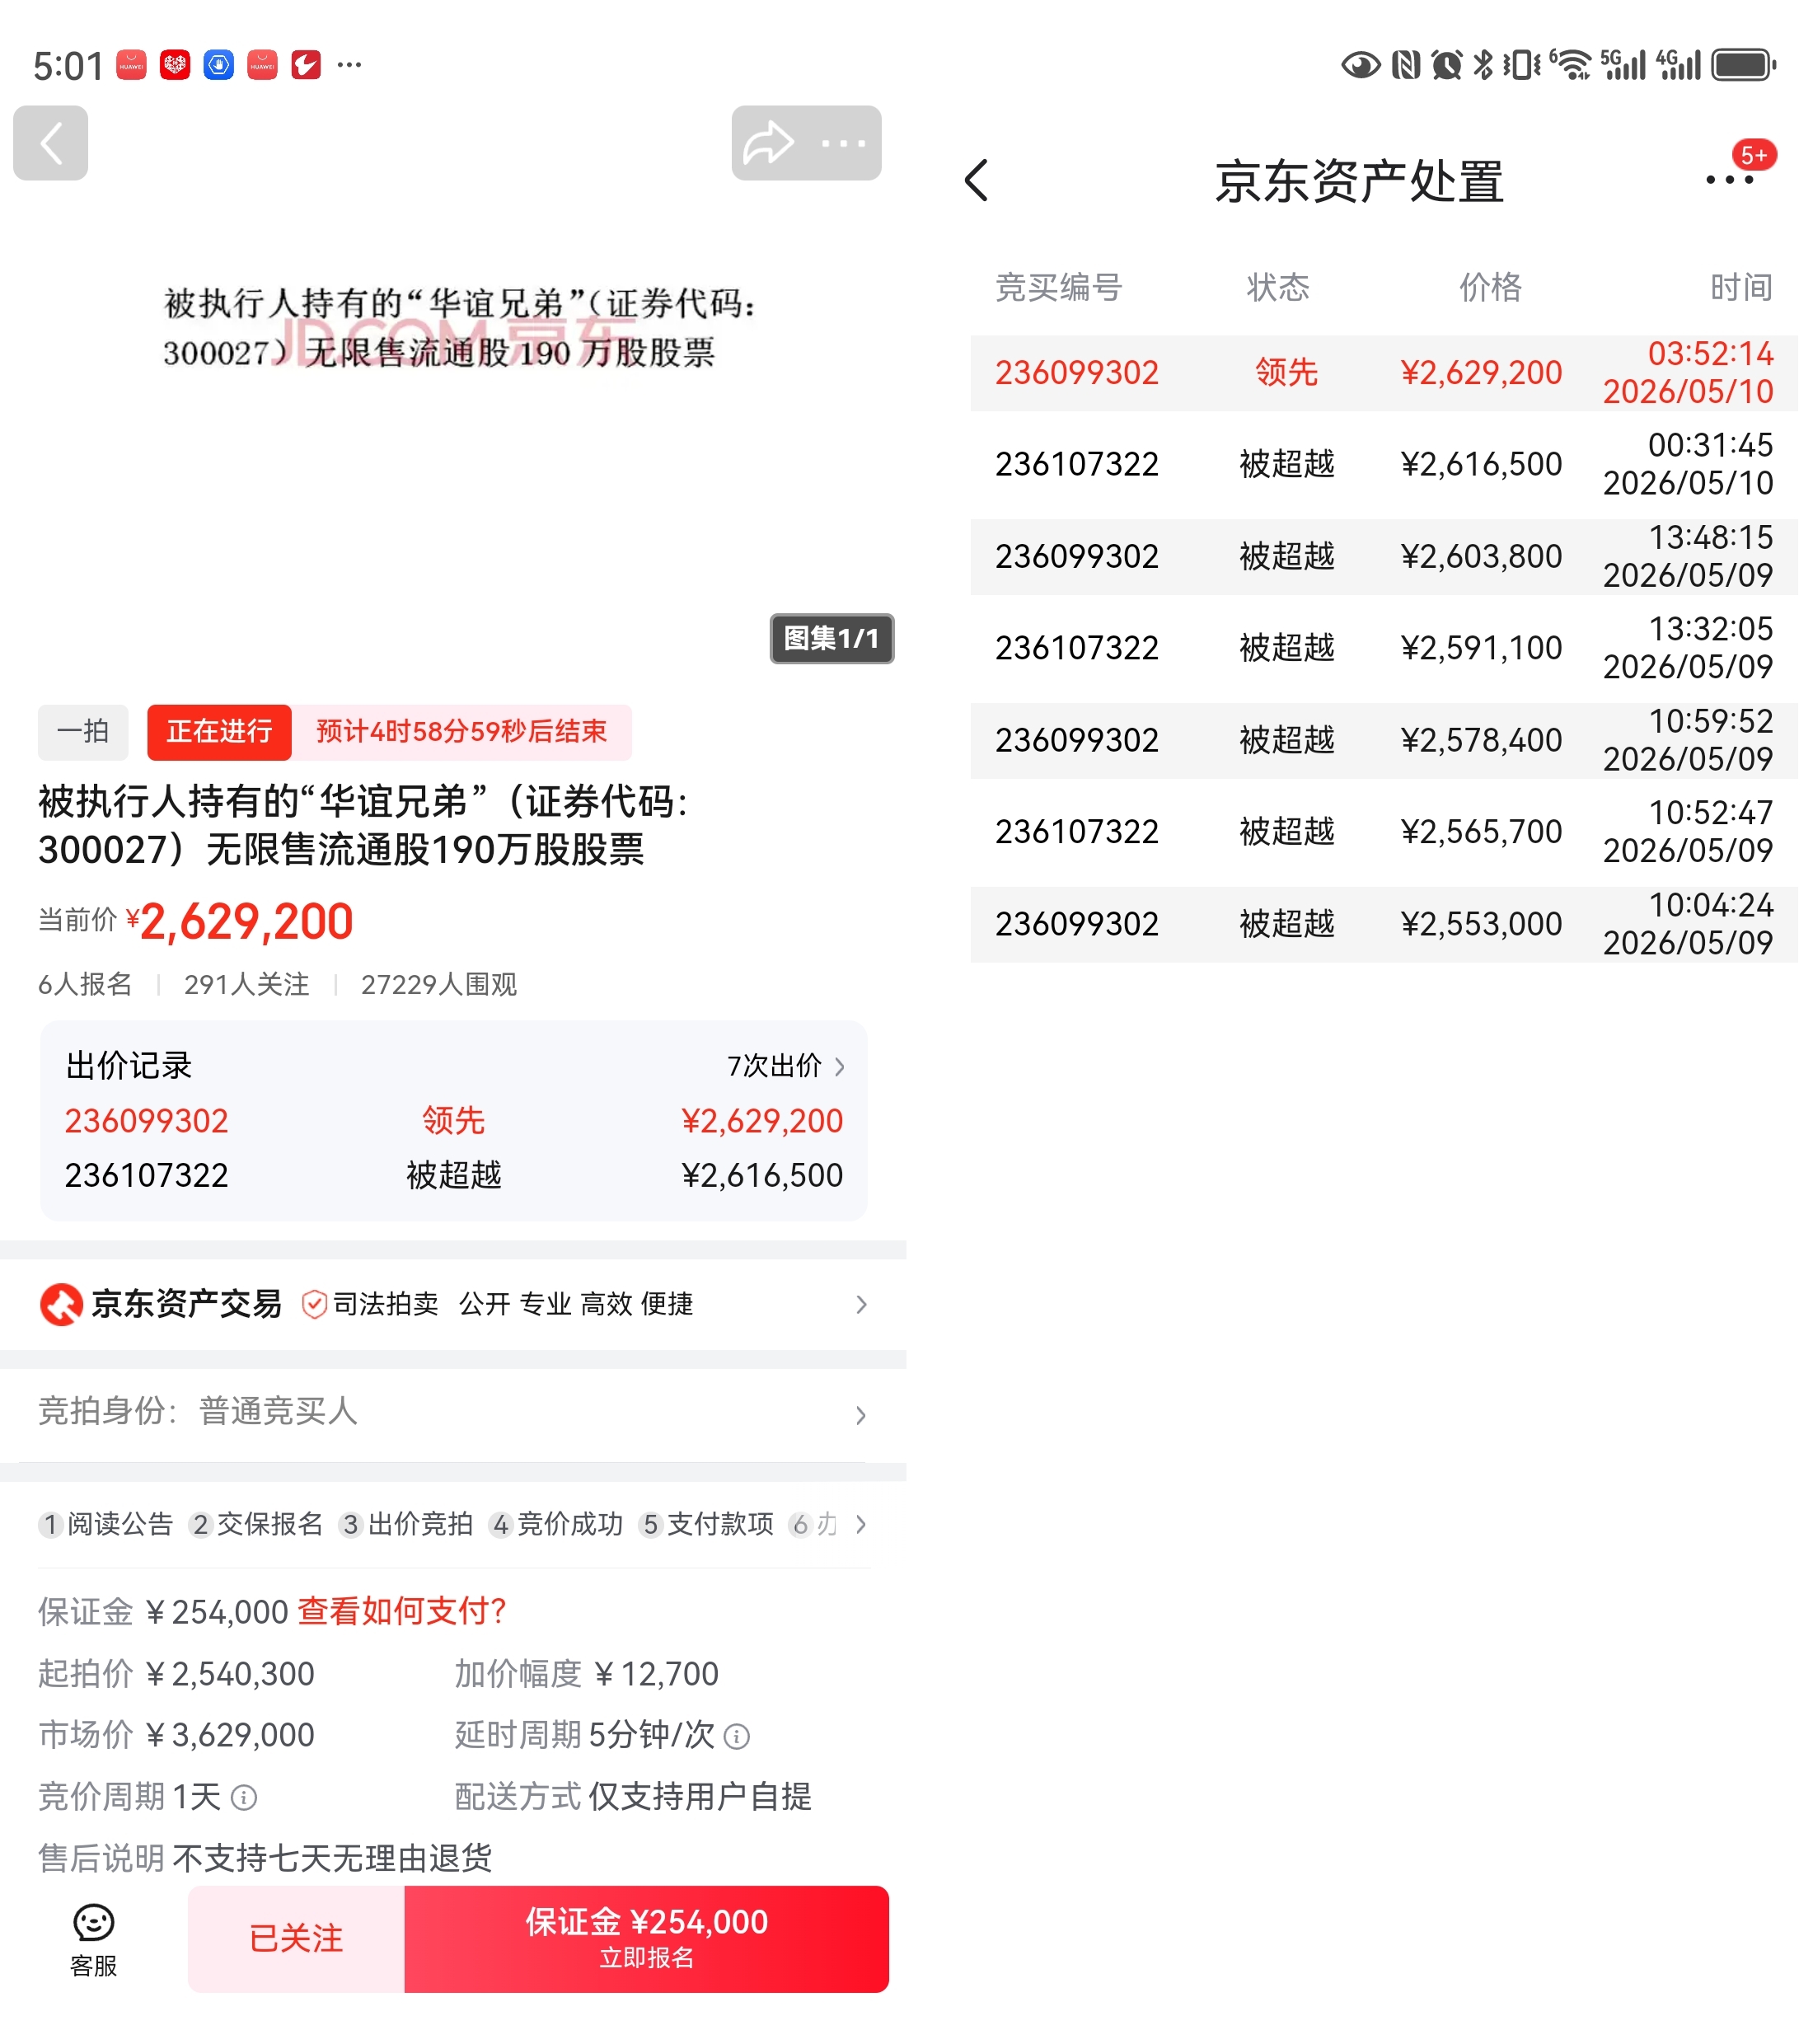Viewport: 1813px width, 2044px height.
Task: Select step 出价竞拍
Action: click(x=406, y=1524)
